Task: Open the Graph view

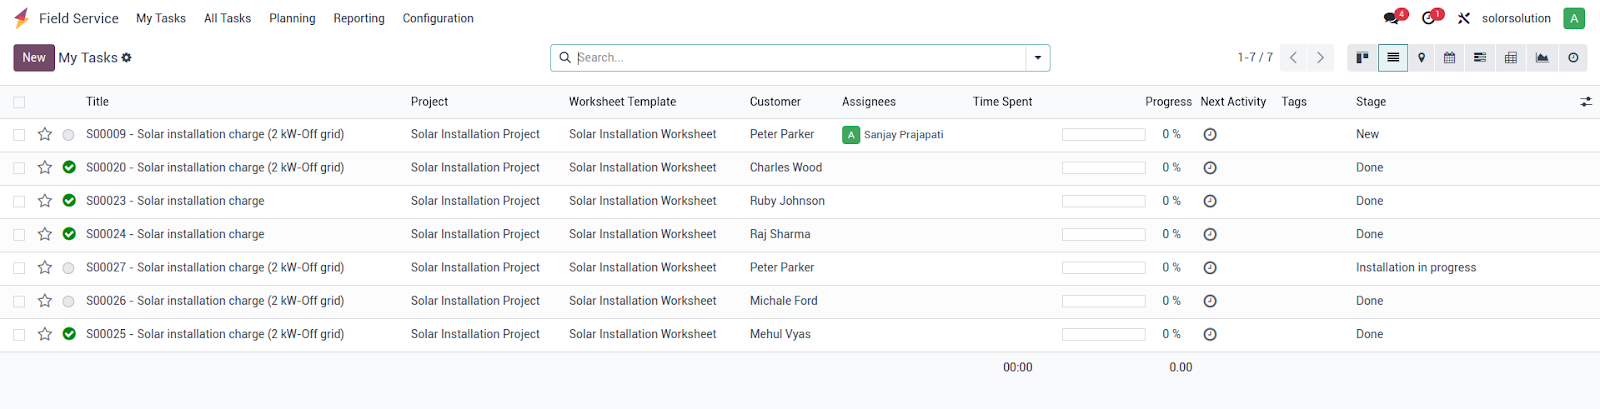Action: (x=1542, y=58)
